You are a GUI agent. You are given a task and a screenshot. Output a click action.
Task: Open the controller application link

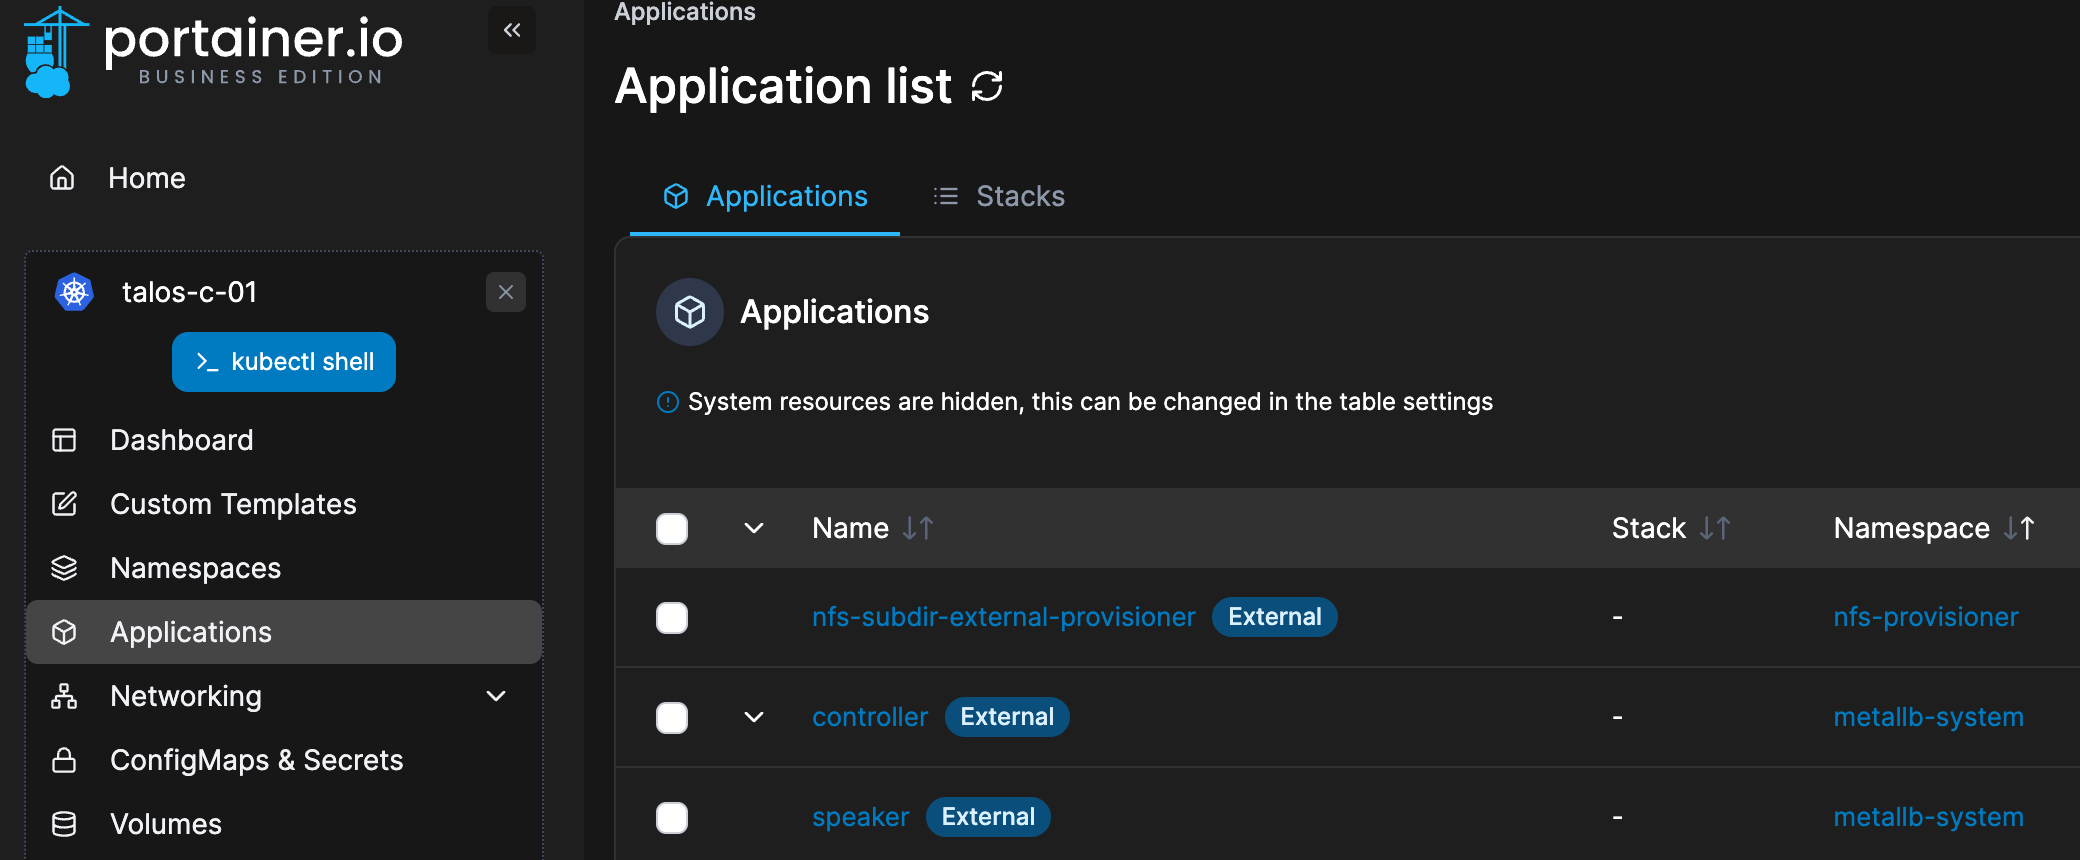(x=870, y=717)
